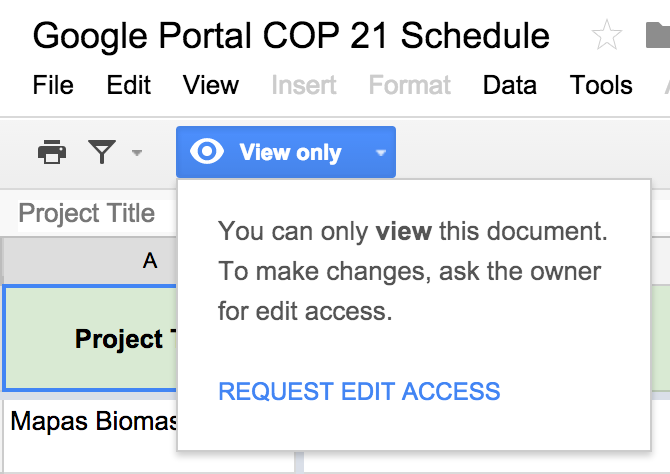
Task: Click the print icon in the toolbar
Action: (52, 152)
